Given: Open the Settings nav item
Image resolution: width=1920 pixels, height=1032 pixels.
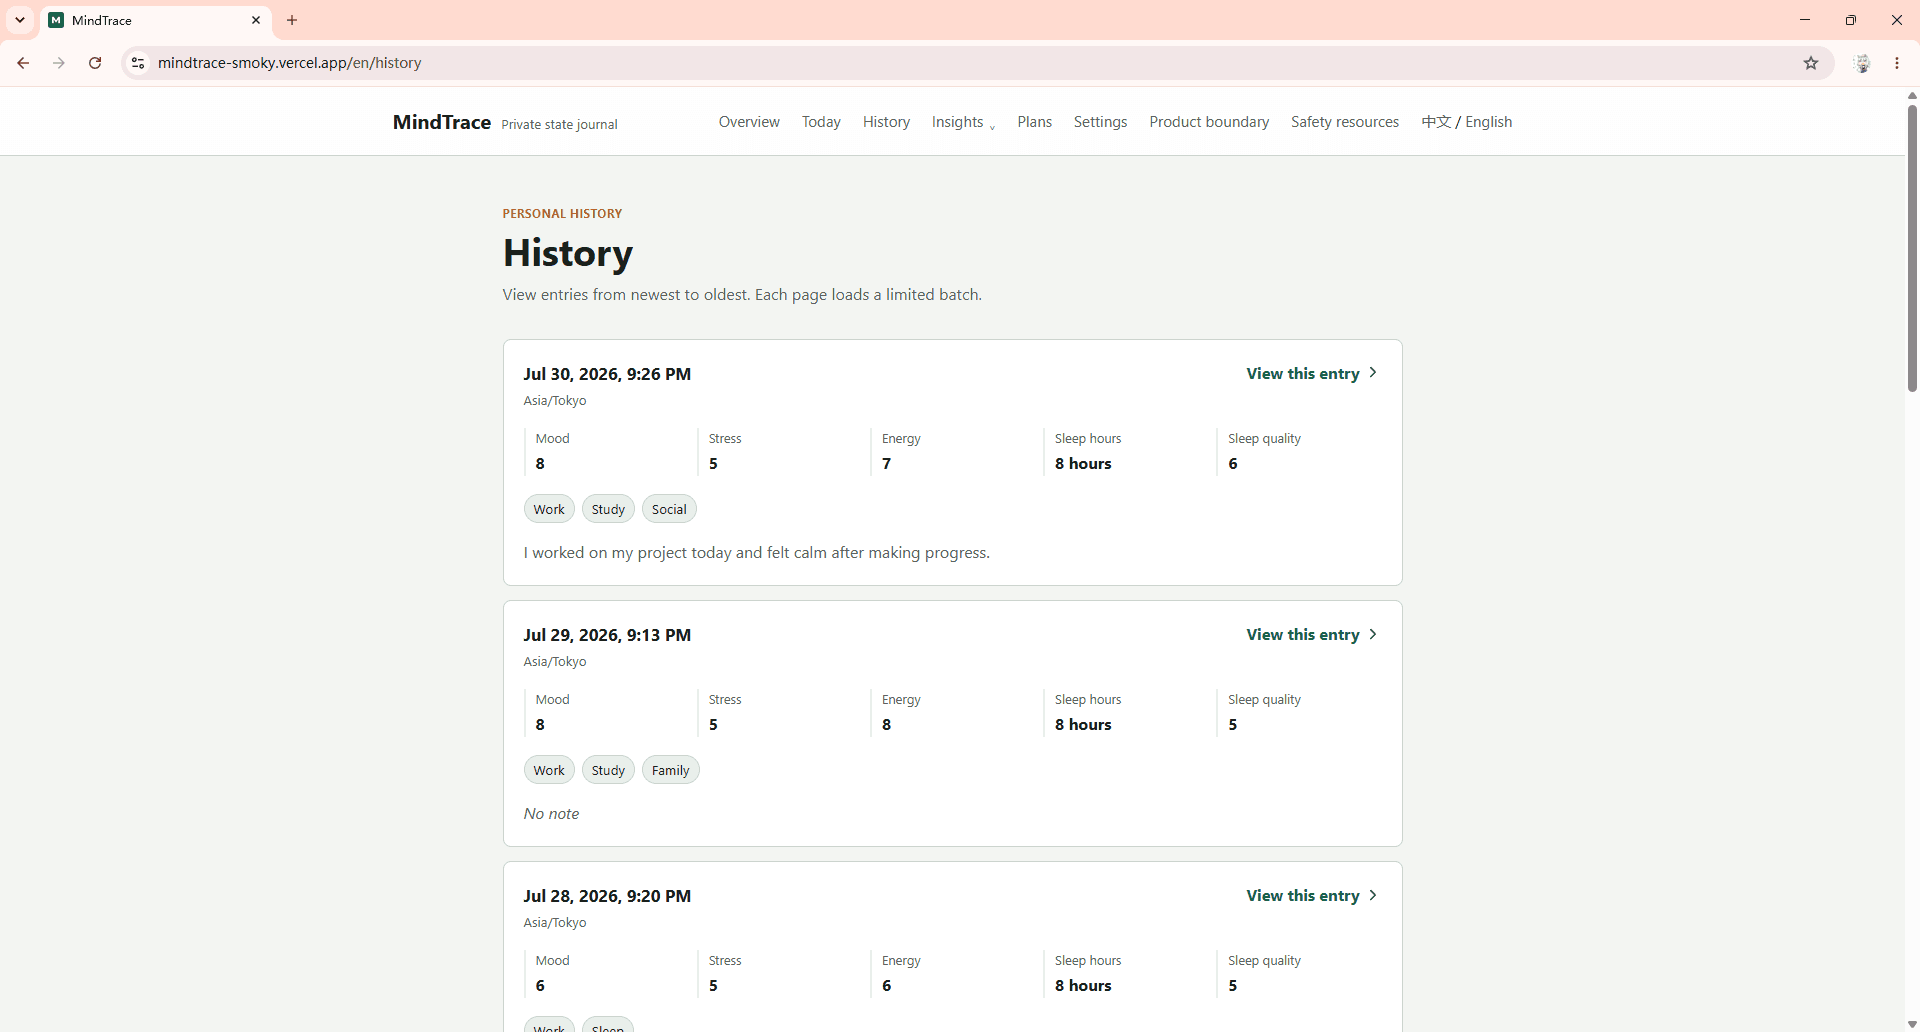Looking at the screenshot, I should 1100,122.
